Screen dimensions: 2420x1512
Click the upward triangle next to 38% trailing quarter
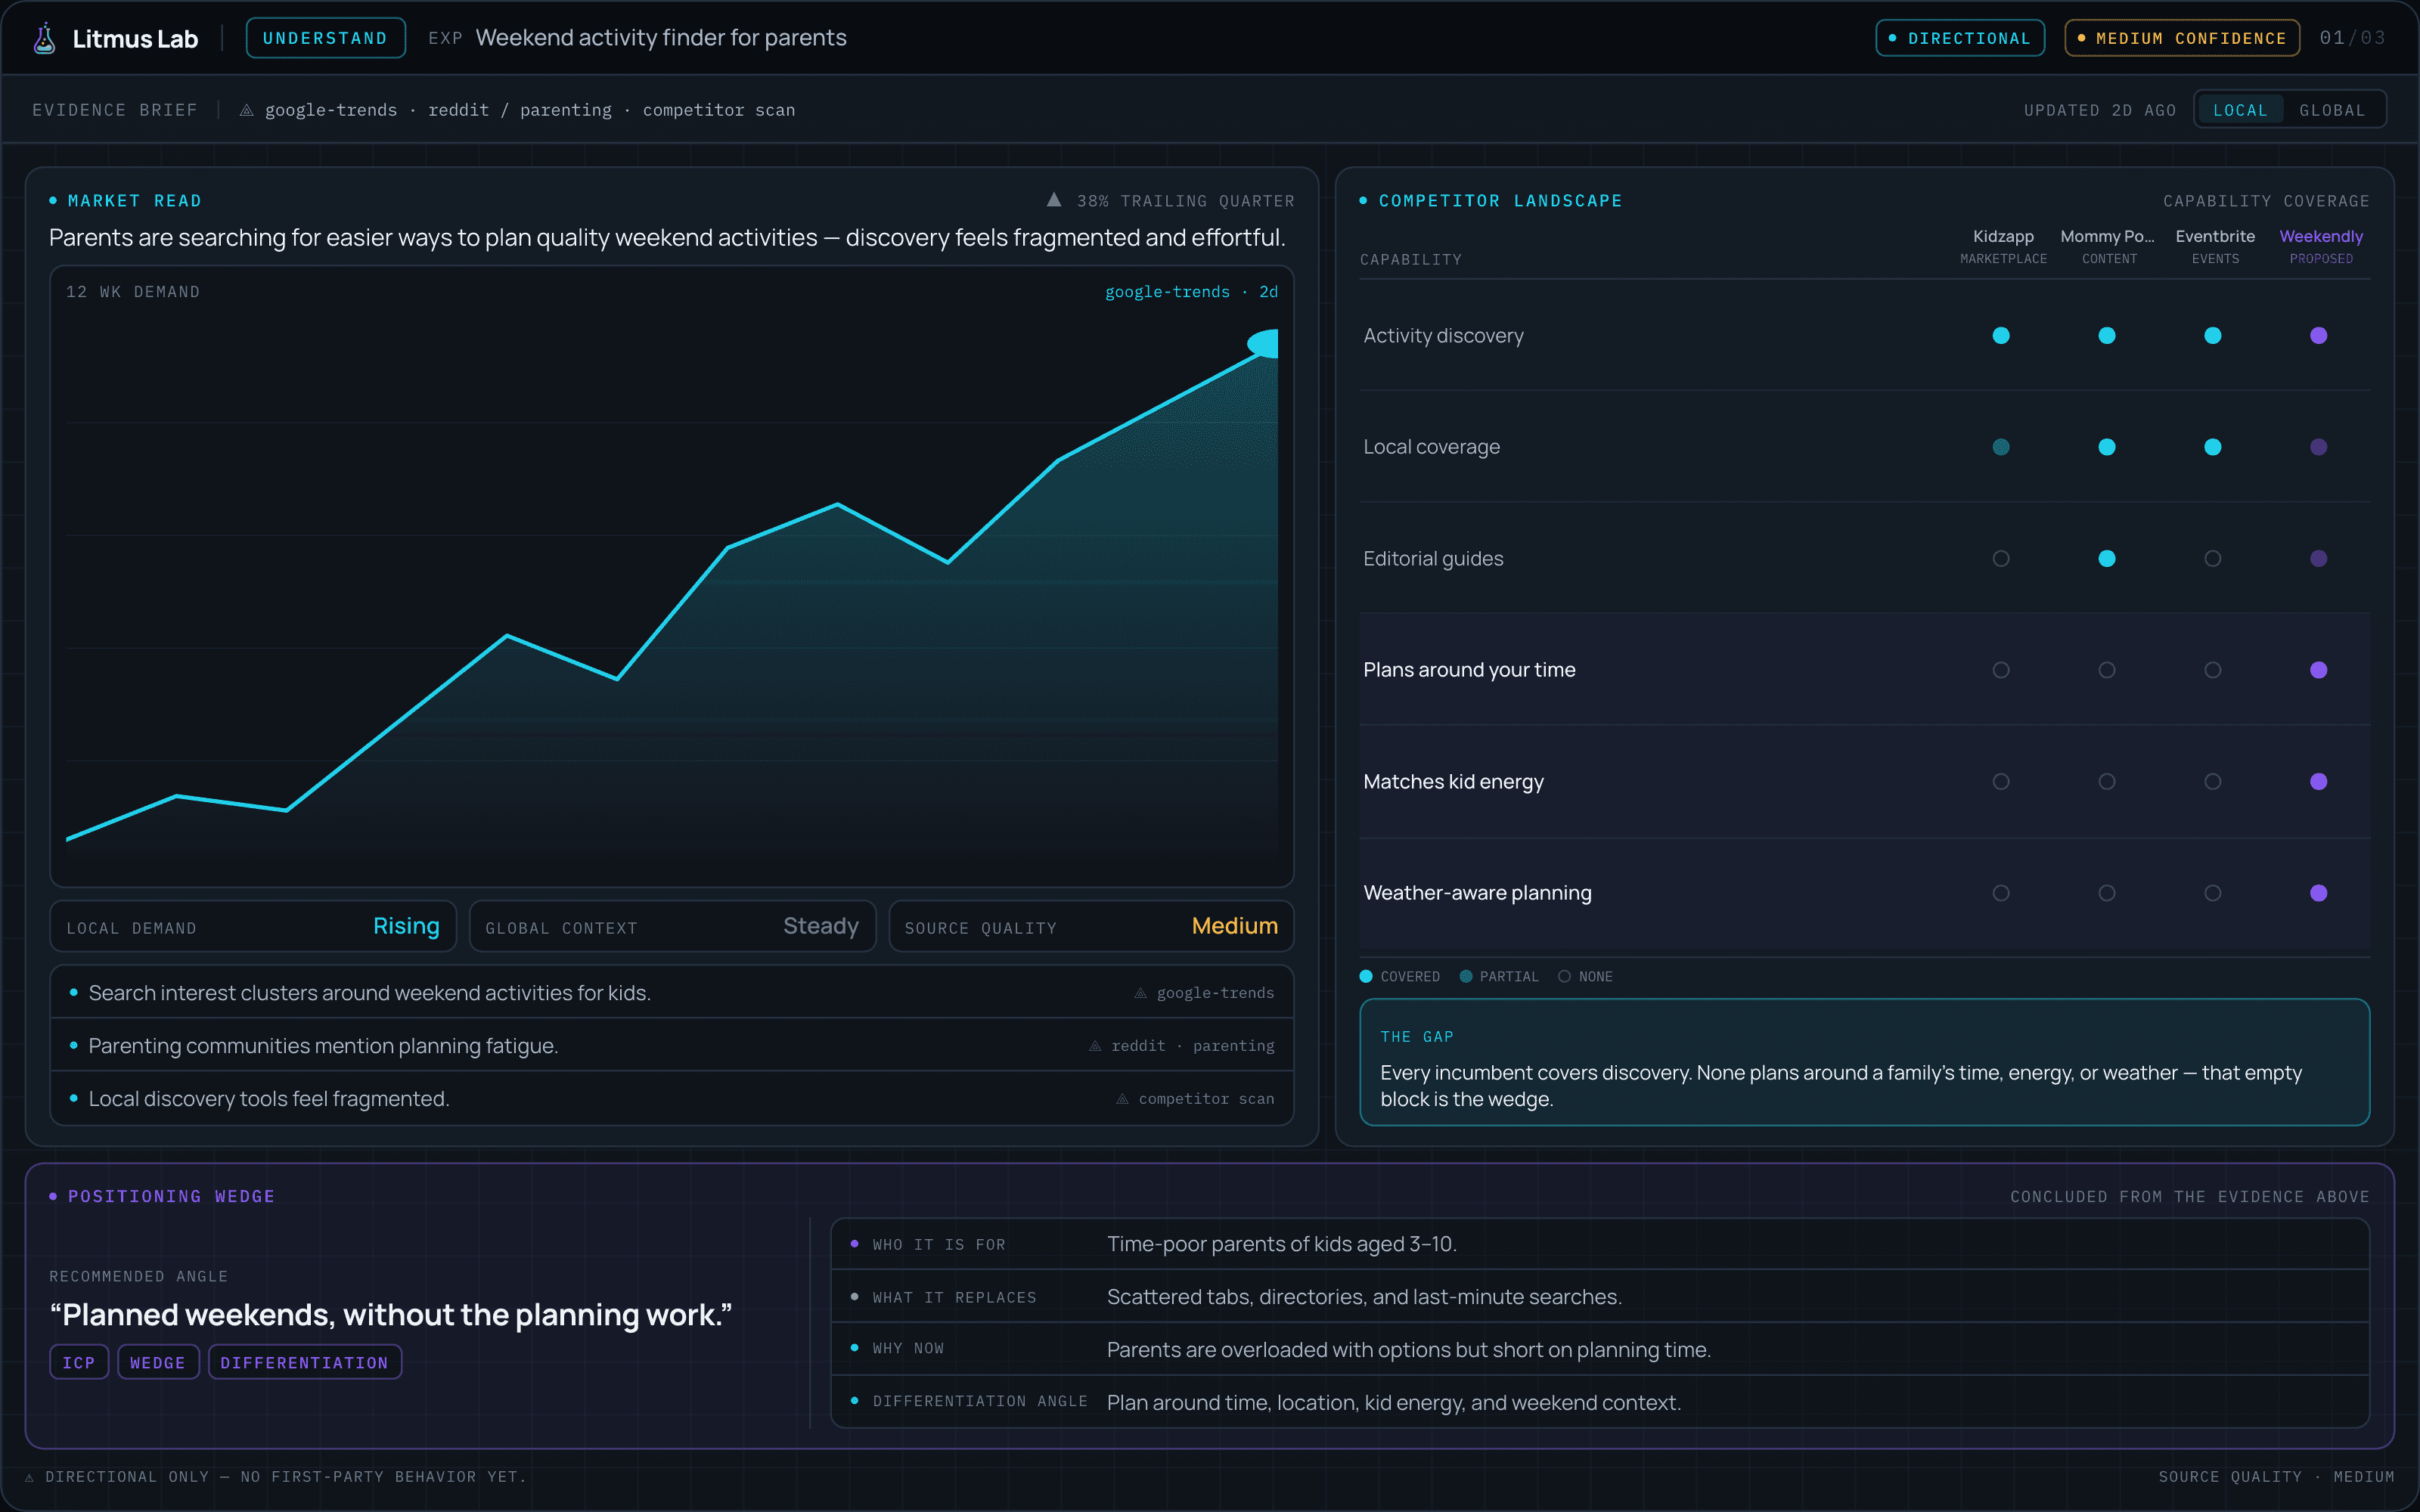[1054, 200]
